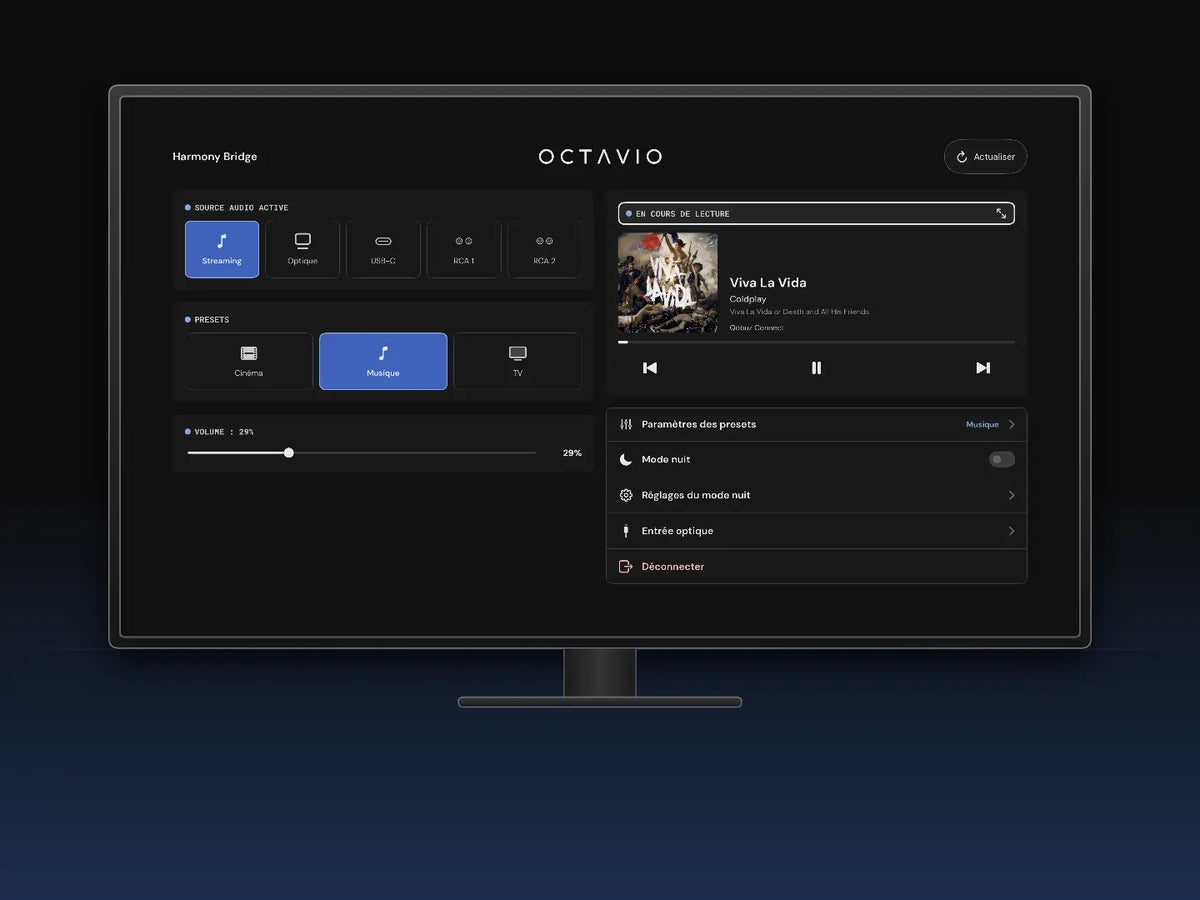Viewport: 1200px width, 900px height.
Task: Click the Réglages du mode nuit chevron
Action: pyautogui.click(x=1011, y=495)
